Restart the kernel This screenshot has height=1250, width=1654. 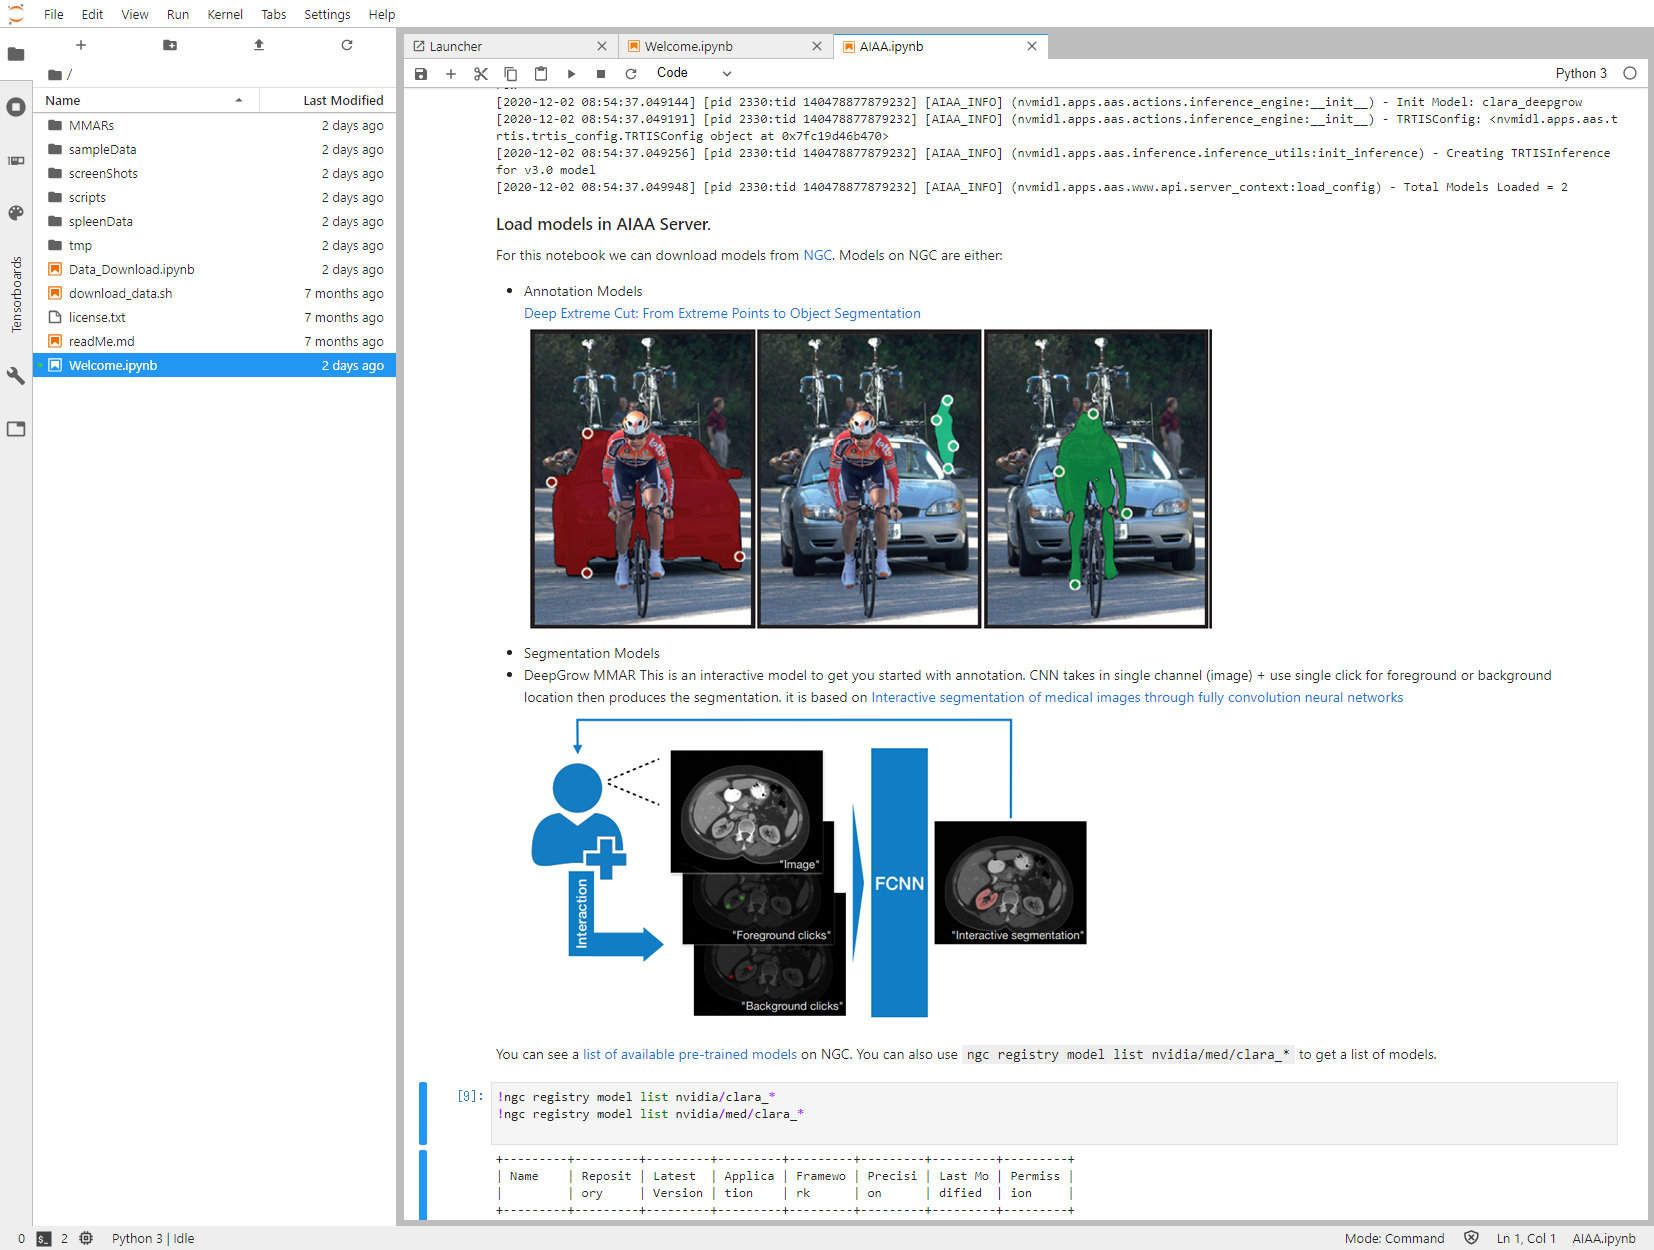(631, 73)
